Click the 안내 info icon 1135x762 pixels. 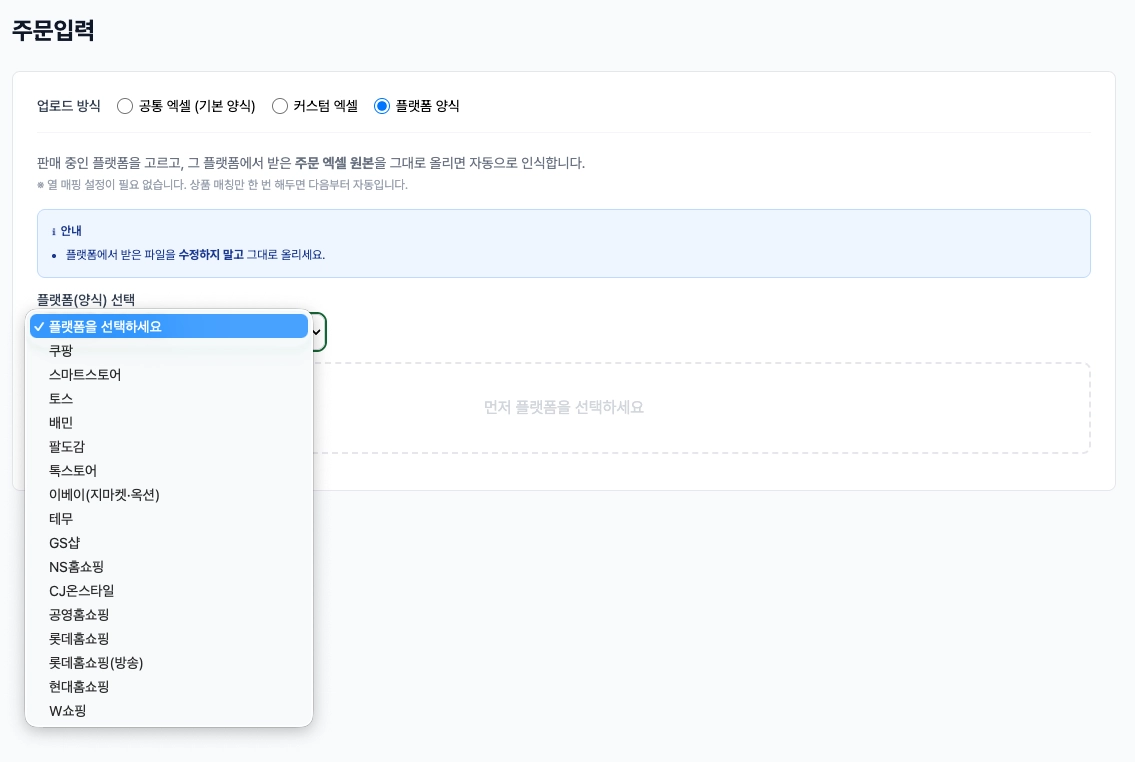coord(54,232)
